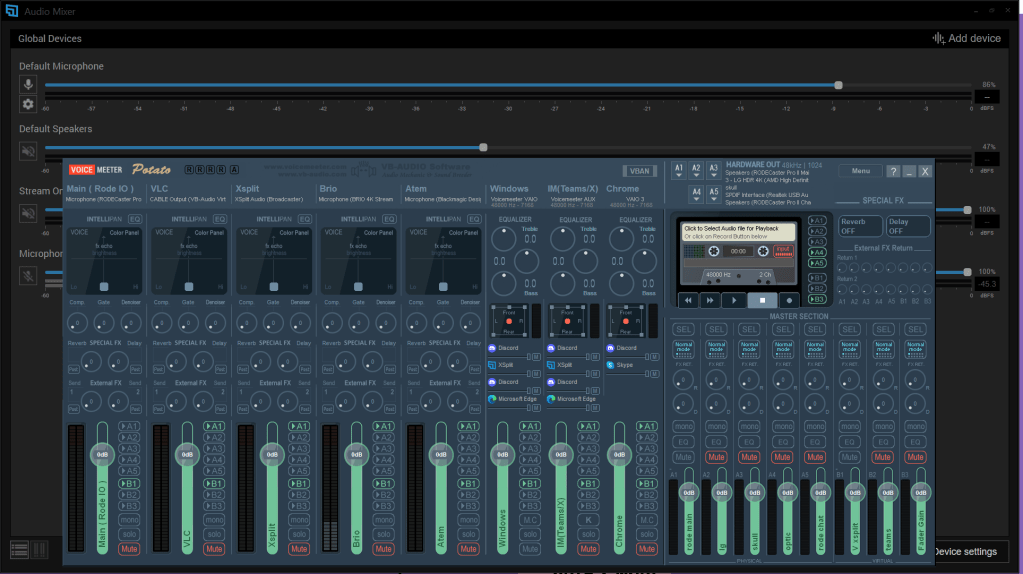Click XSplit app icon in IM(Teams/X) strip
Screen dimensions: 1023x574
[551, 365]
